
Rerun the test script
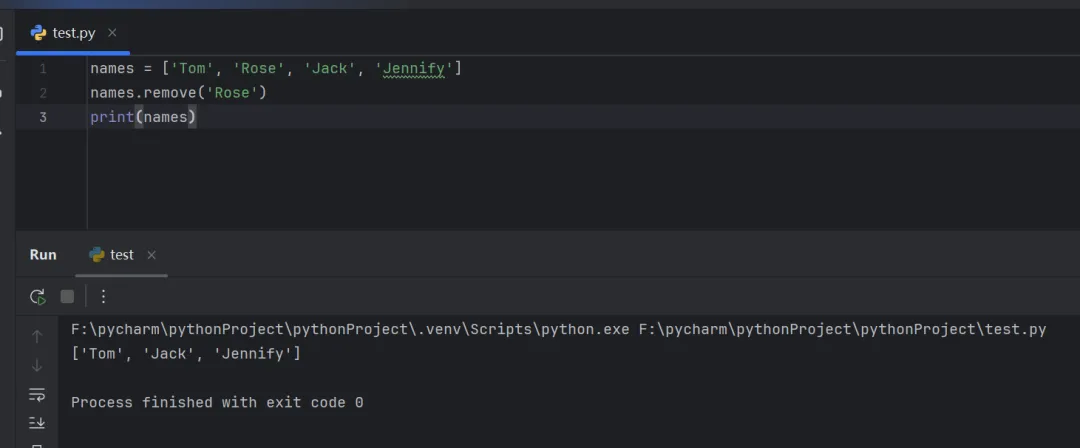point(37,297)
